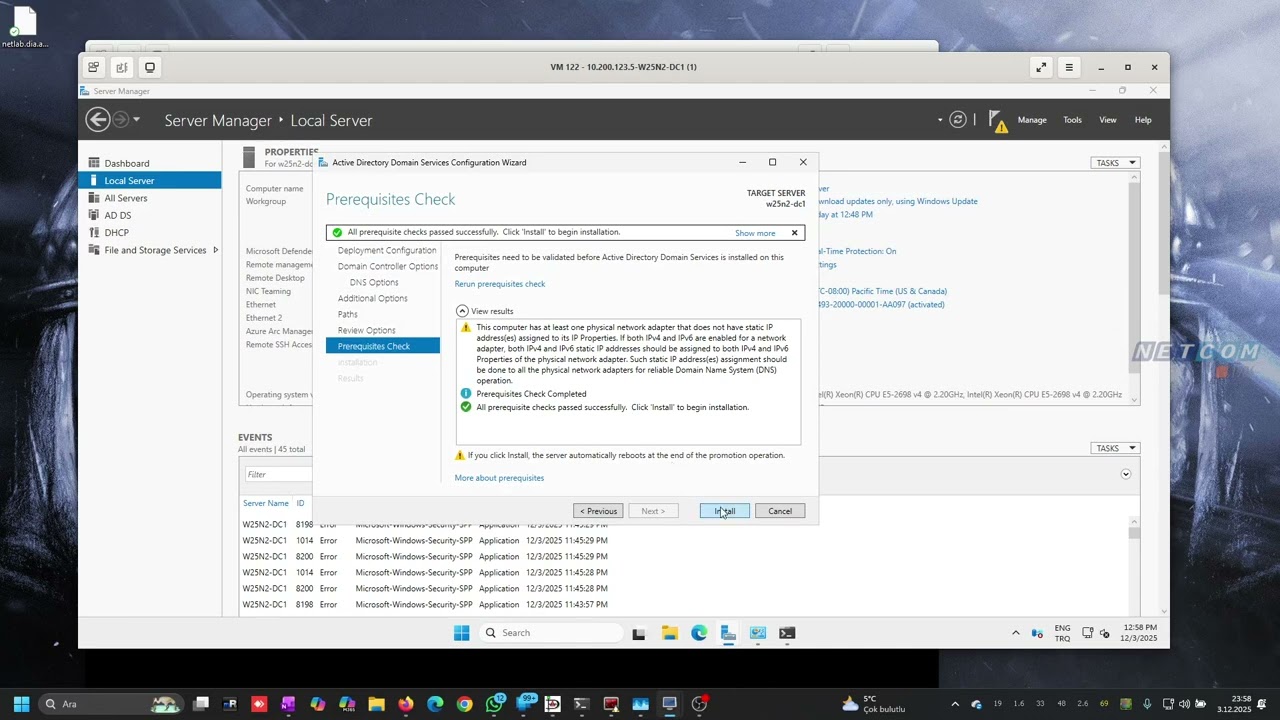Image resolution: width=1280 pixels, height=720 pixels.
Task: Open guest File Explorer taskbar icon
Action: (669, 633)
